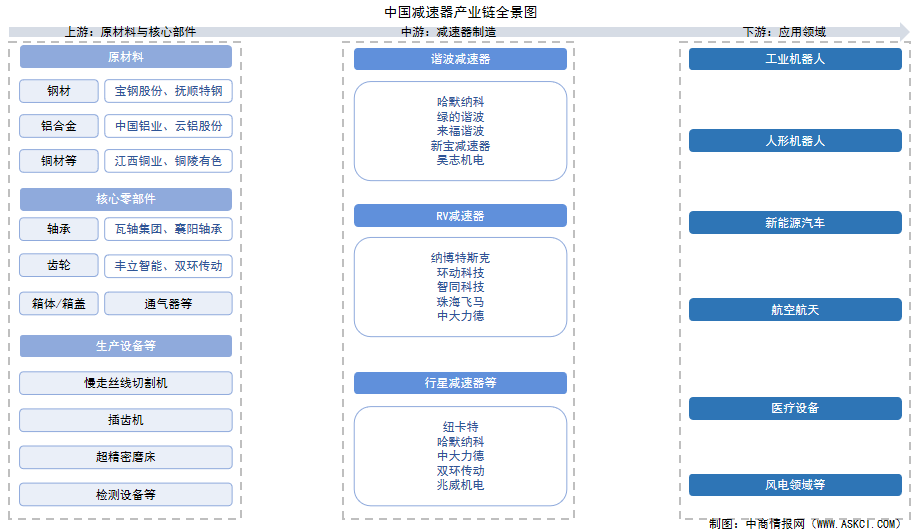Image resolution: width=924 pixels, height=532 pixels.
Task: Click the RV减速器 header
Action: (460, 216)
